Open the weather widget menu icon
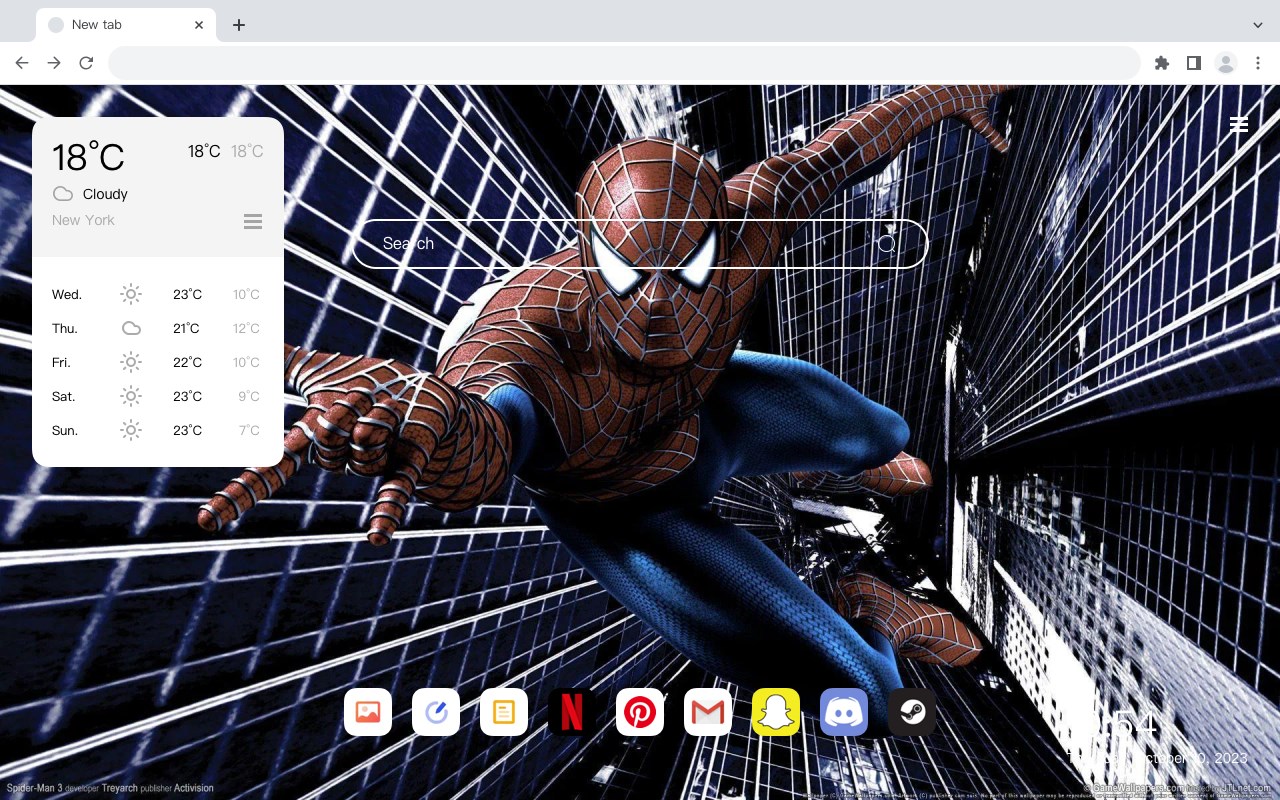 (253, 221)
